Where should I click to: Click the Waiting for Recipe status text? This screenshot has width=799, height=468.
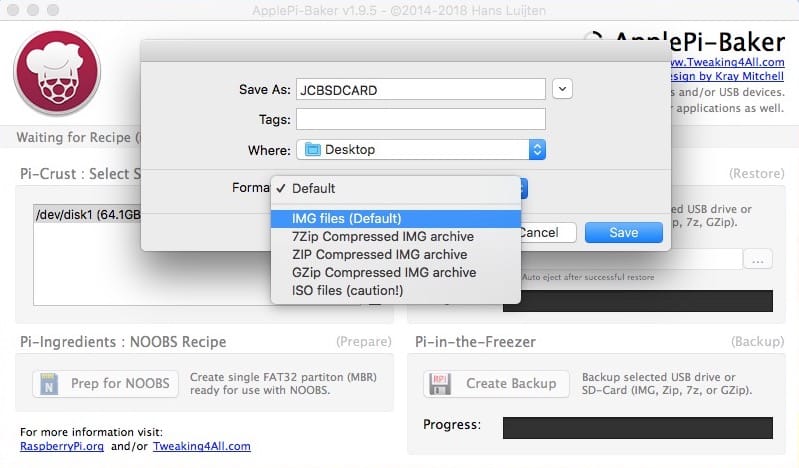77,138
